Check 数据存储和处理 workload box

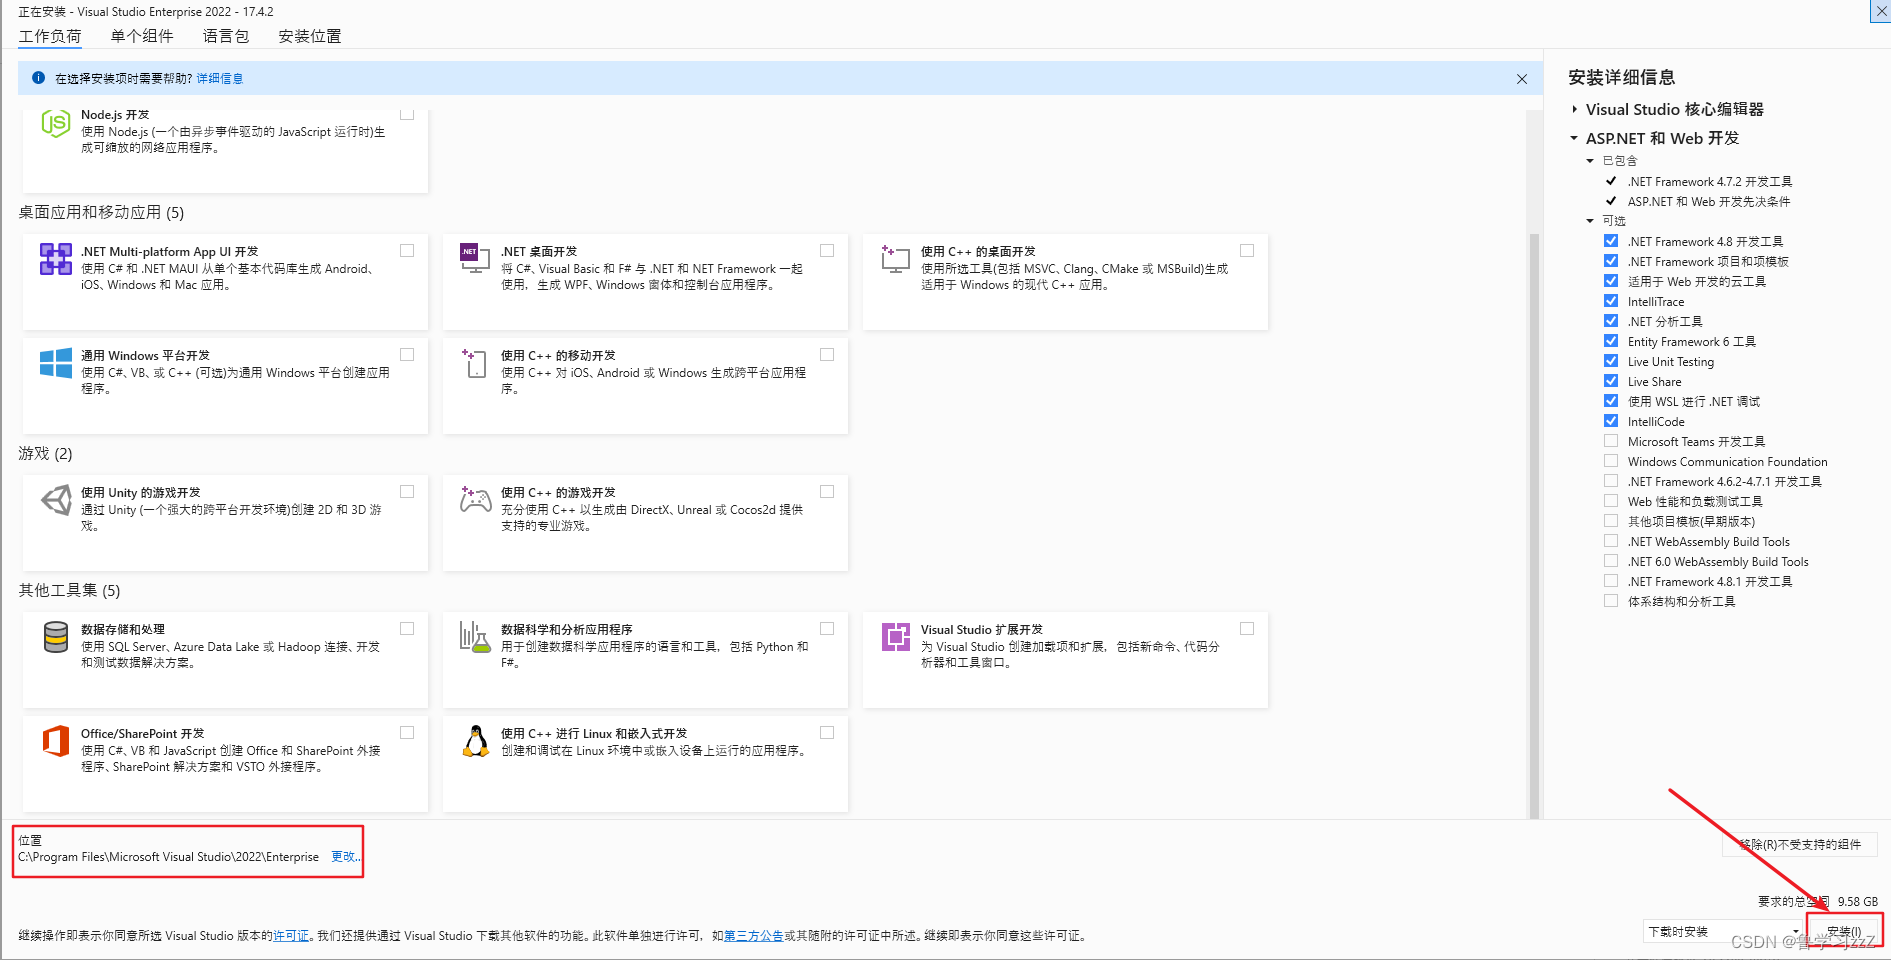[x=407, y=629]
